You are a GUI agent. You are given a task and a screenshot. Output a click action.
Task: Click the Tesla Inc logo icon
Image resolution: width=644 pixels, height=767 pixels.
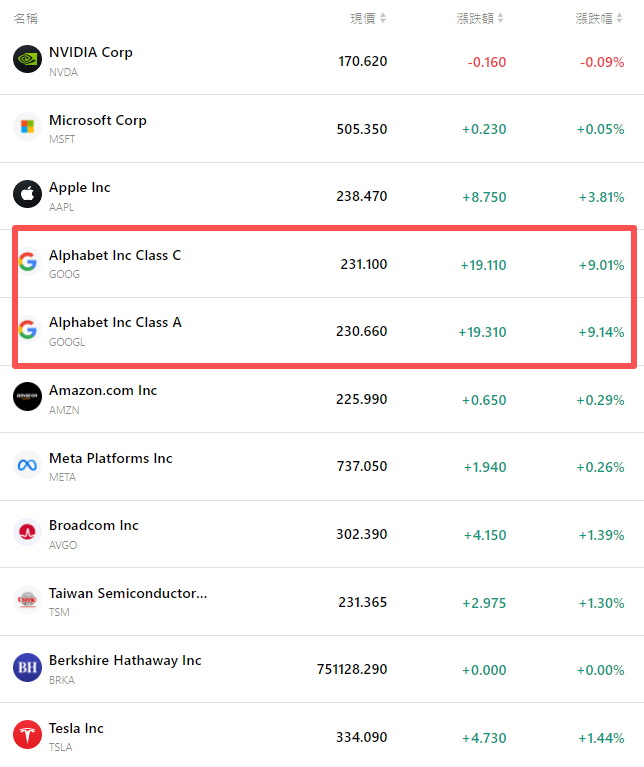tap(27, 735)
